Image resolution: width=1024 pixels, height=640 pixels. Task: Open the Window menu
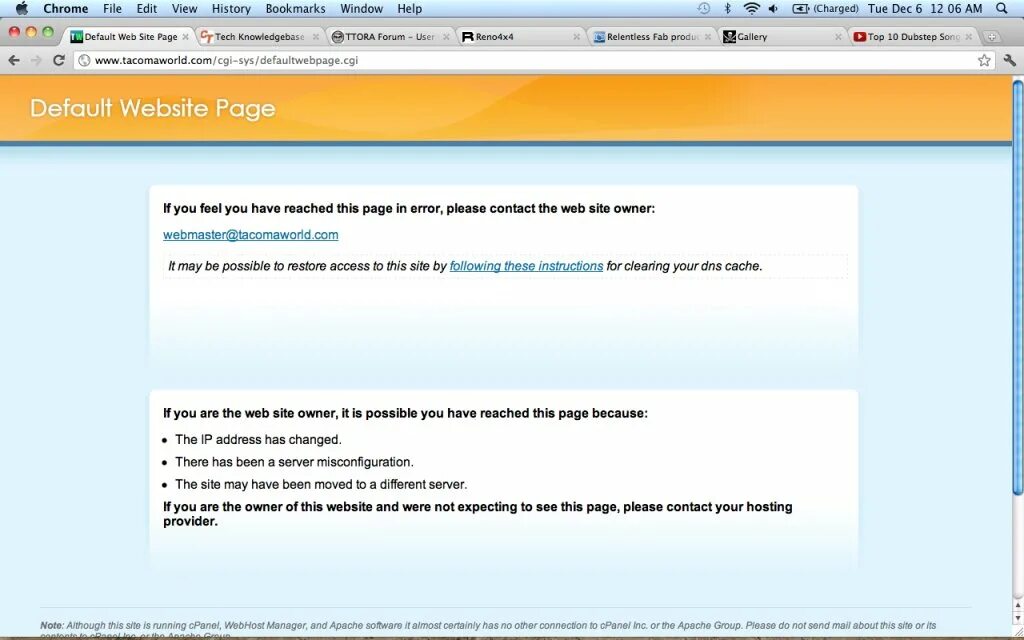[x=361, y=8]
